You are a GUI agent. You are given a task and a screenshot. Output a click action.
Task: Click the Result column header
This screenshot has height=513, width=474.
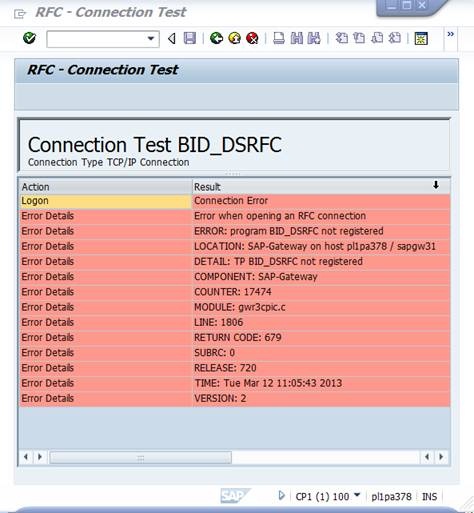pos(321,187)
